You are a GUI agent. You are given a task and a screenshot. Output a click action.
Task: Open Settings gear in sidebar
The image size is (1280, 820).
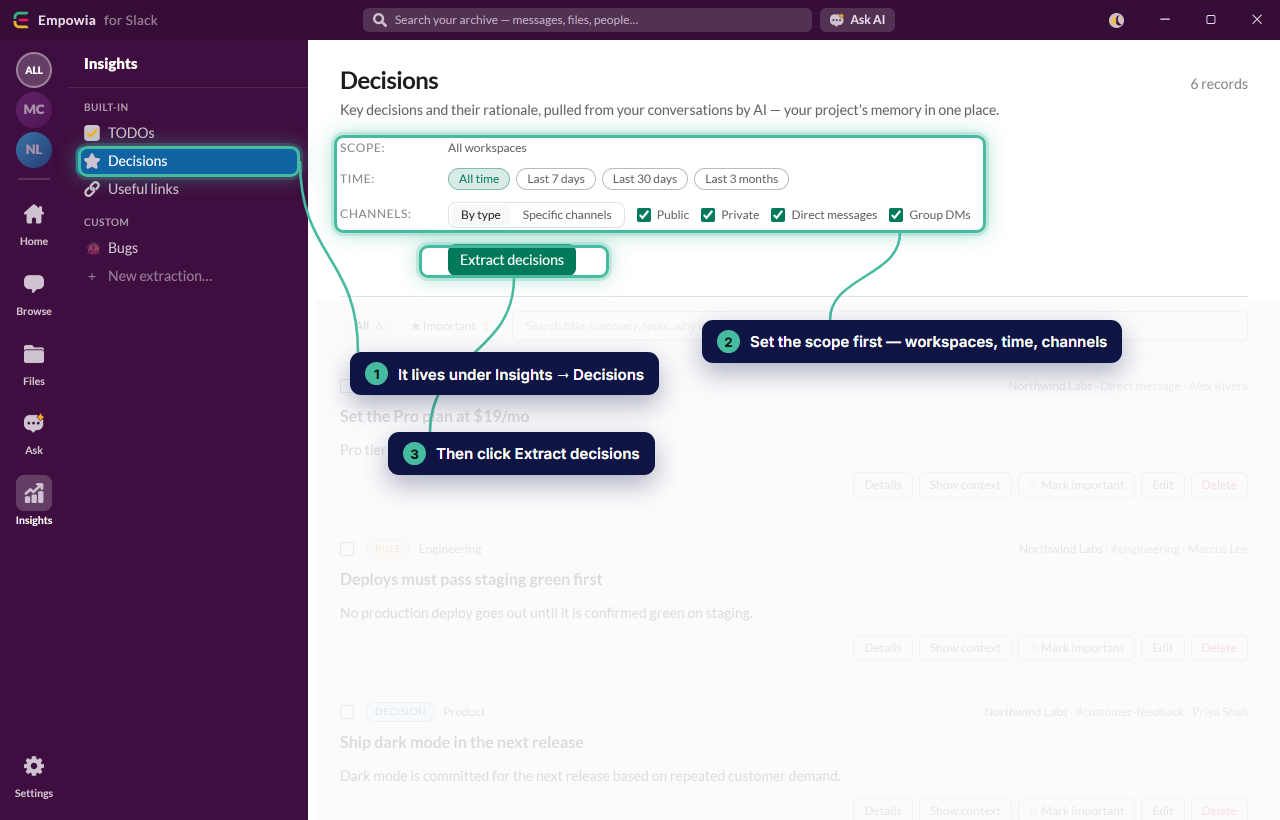tap(34, 777)
